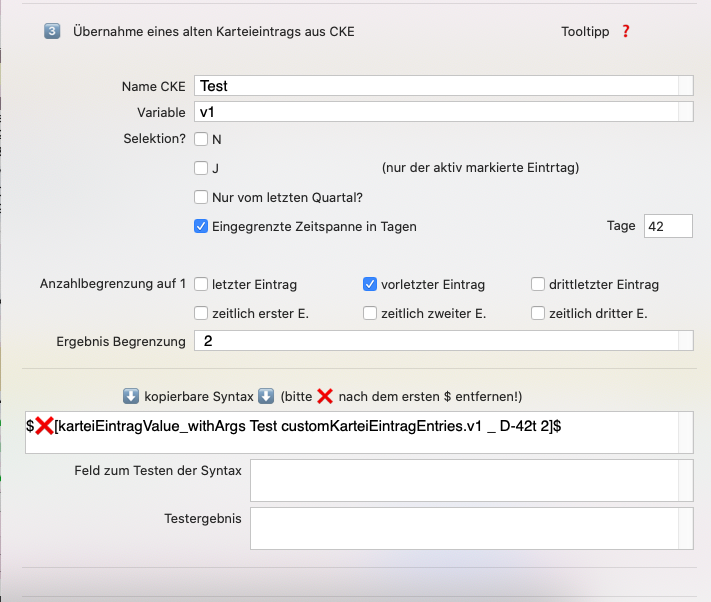711x602 pixels.
Task: Click the Feld zum Testen der Syntax box
Action: click(472, 481)
